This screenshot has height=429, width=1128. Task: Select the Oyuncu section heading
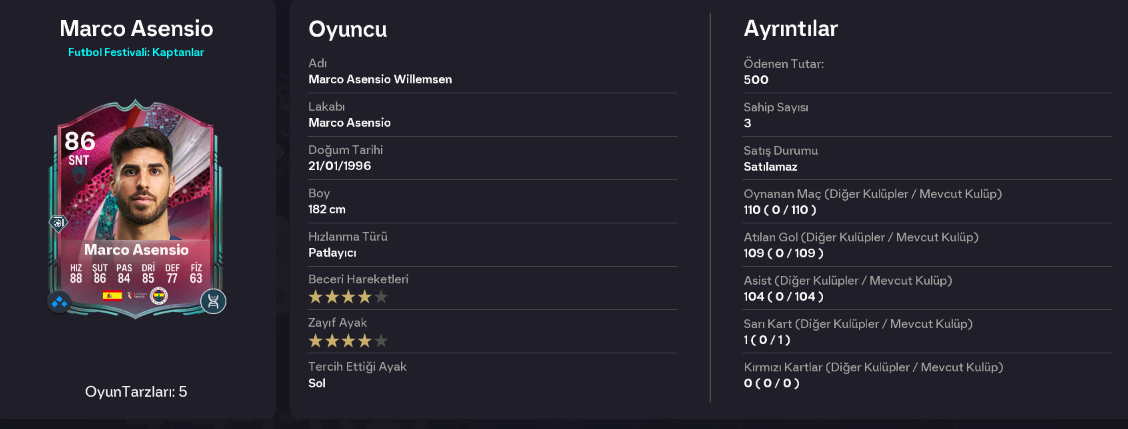coord(347,30)
